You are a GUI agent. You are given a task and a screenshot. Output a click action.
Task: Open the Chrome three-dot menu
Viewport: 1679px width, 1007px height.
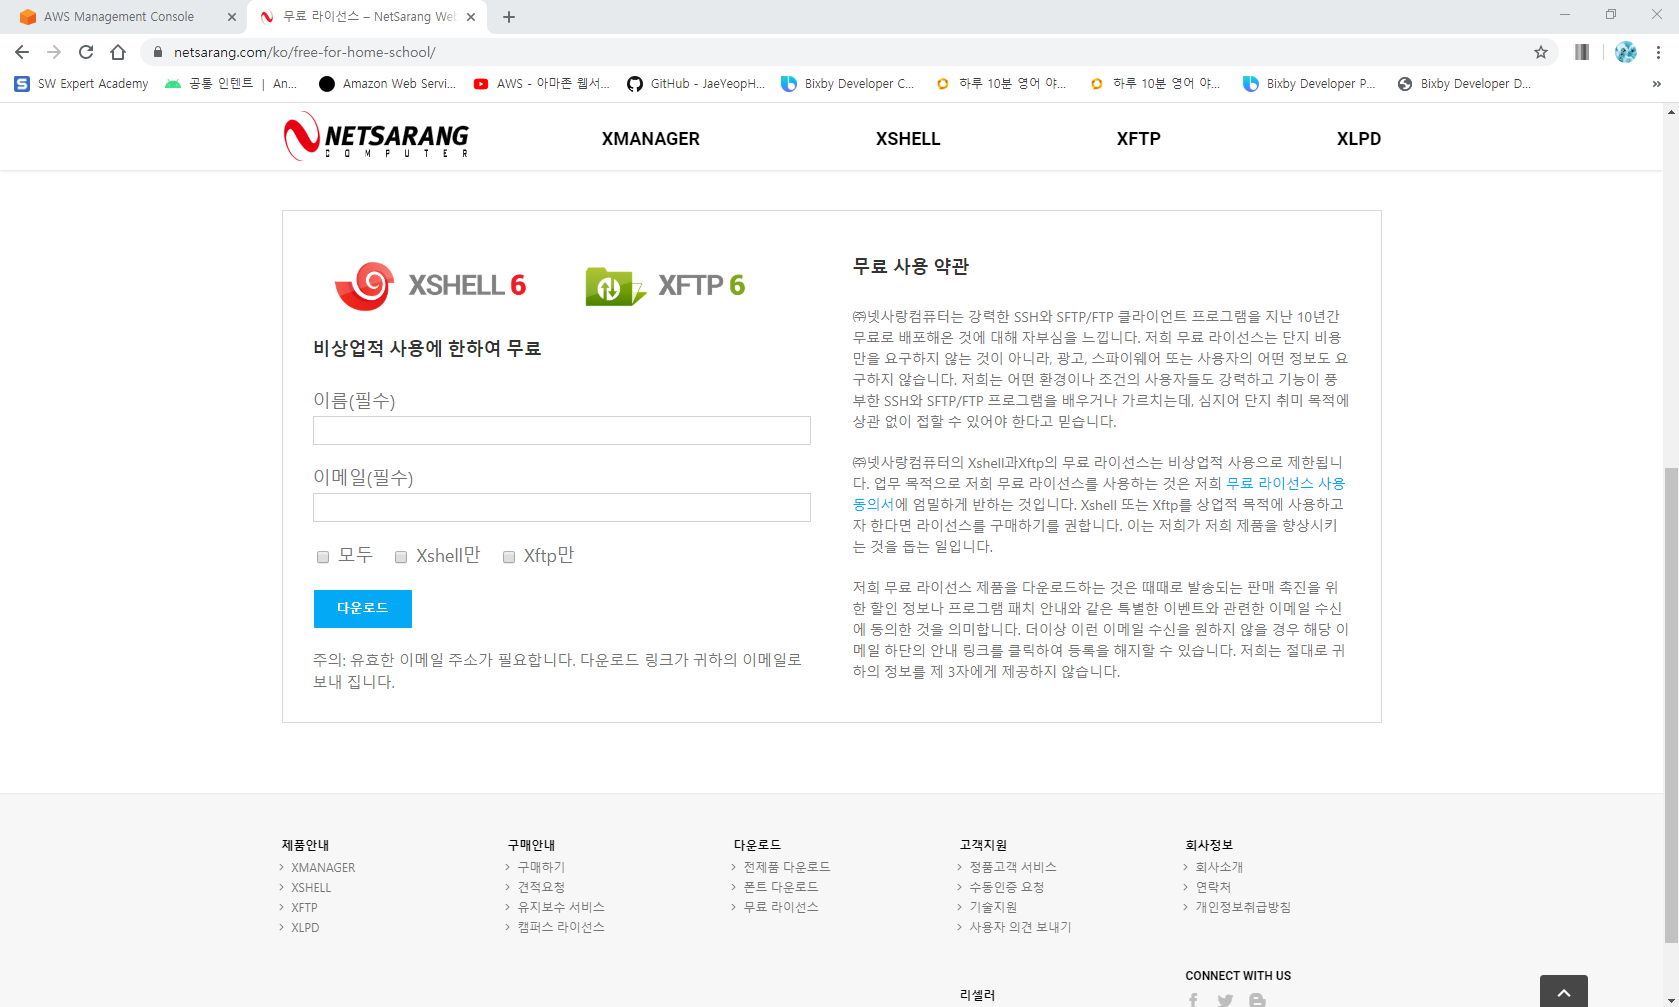coord(1658,52)
